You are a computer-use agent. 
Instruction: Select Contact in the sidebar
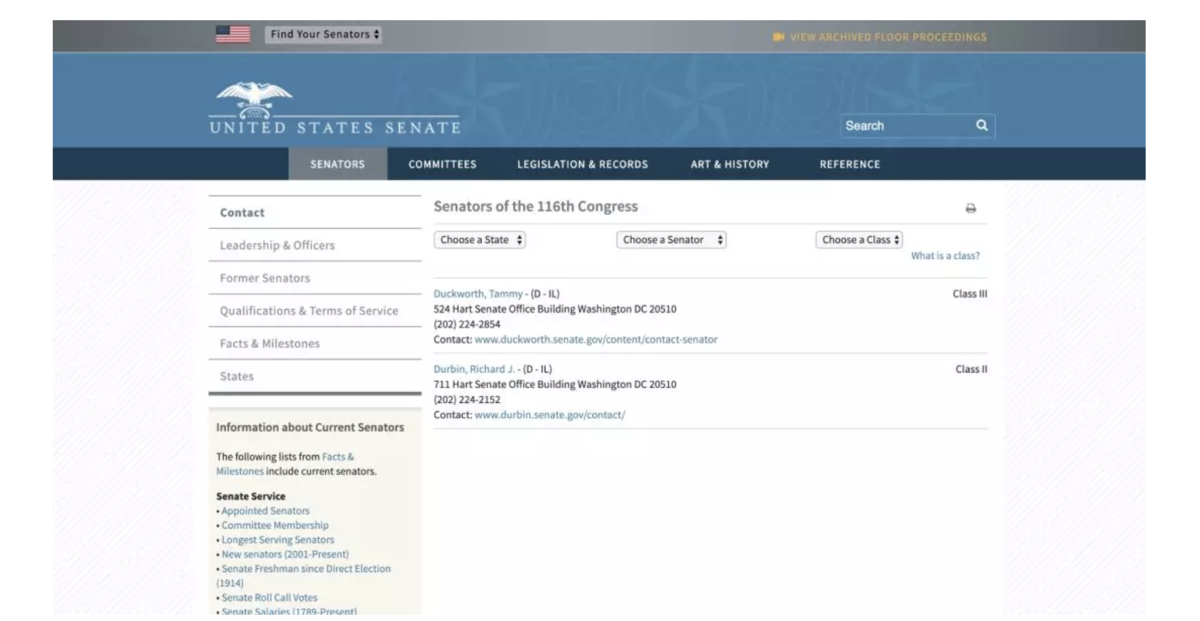[x=315, y=212]
